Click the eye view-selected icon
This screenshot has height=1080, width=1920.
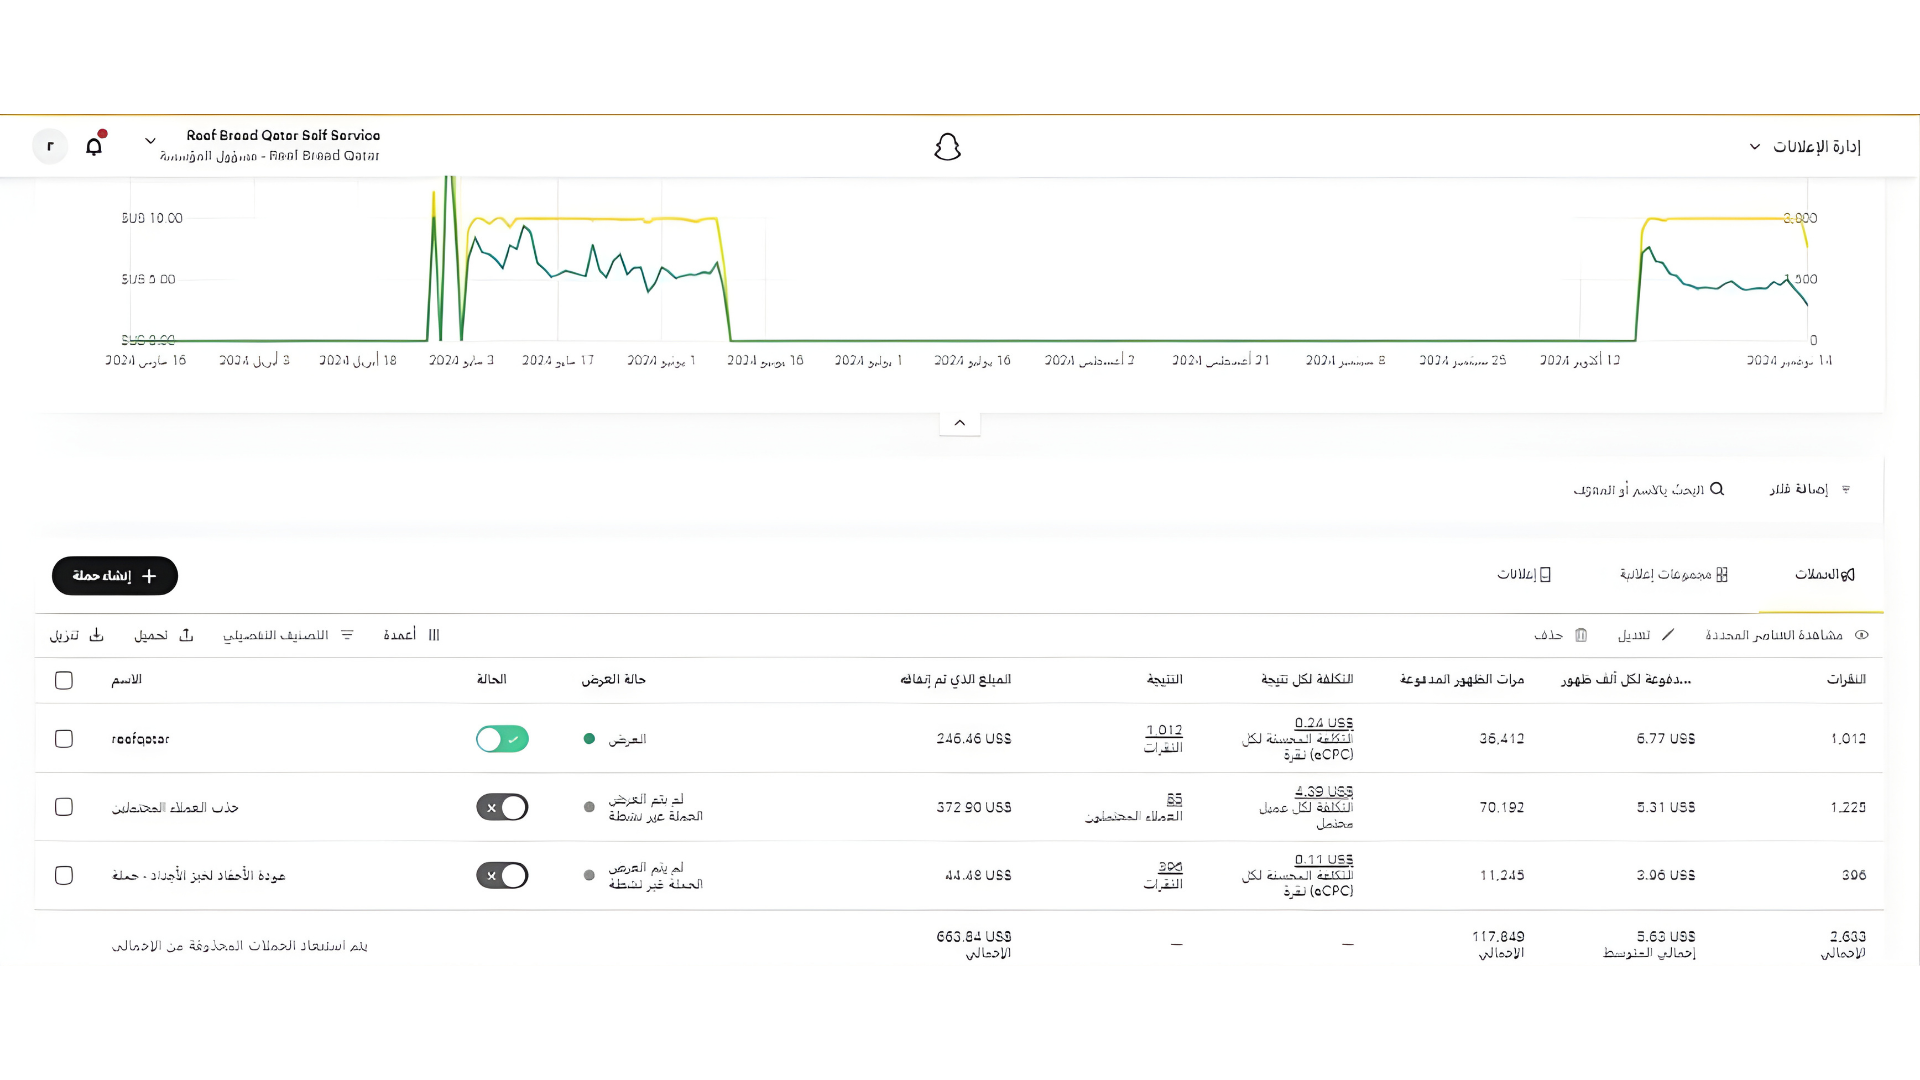tap(1861, 635)
